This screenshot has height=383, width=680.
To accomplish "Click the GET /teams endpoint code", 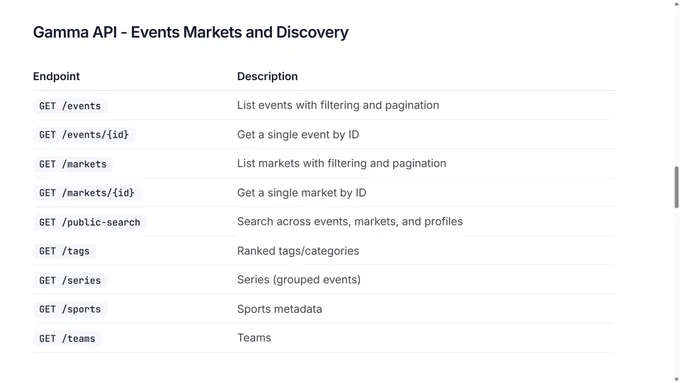I will click(x=67, y=338).
